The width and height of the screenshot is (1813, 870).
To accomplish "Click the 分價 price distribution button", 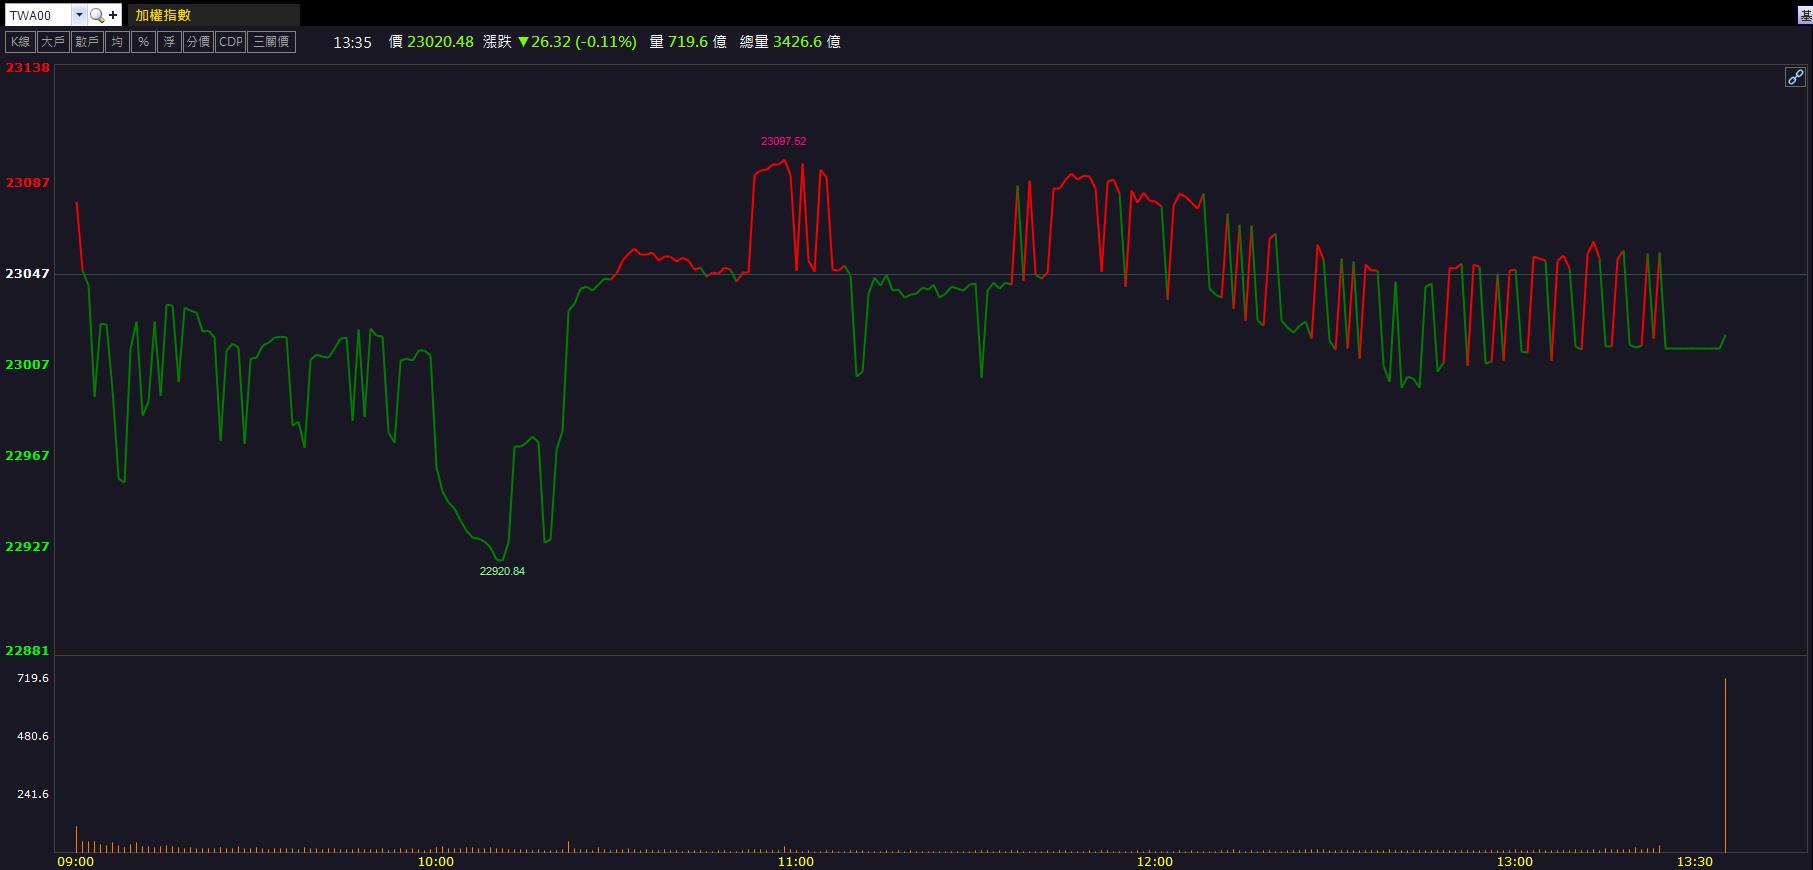I will pyautogui.click(x=198, y=42).
